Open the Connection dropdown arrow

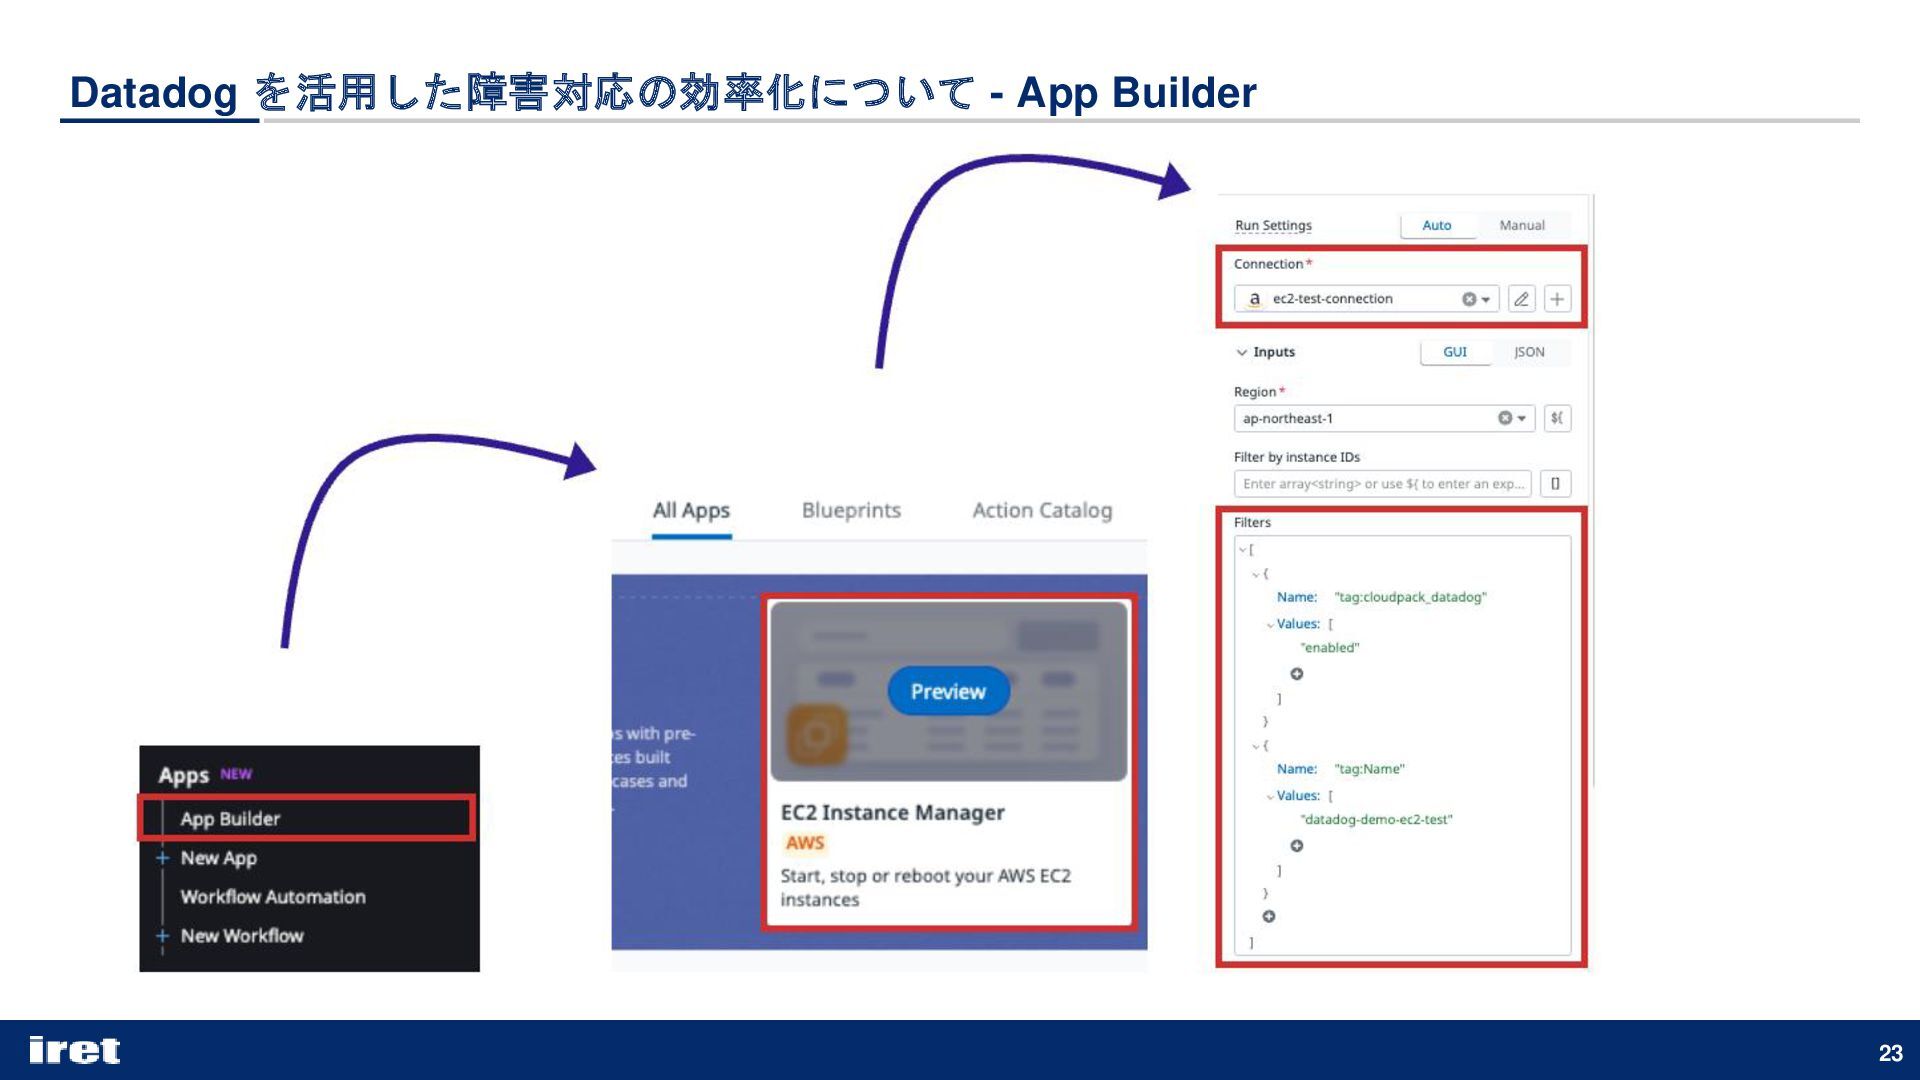(x=1486, y=300)
